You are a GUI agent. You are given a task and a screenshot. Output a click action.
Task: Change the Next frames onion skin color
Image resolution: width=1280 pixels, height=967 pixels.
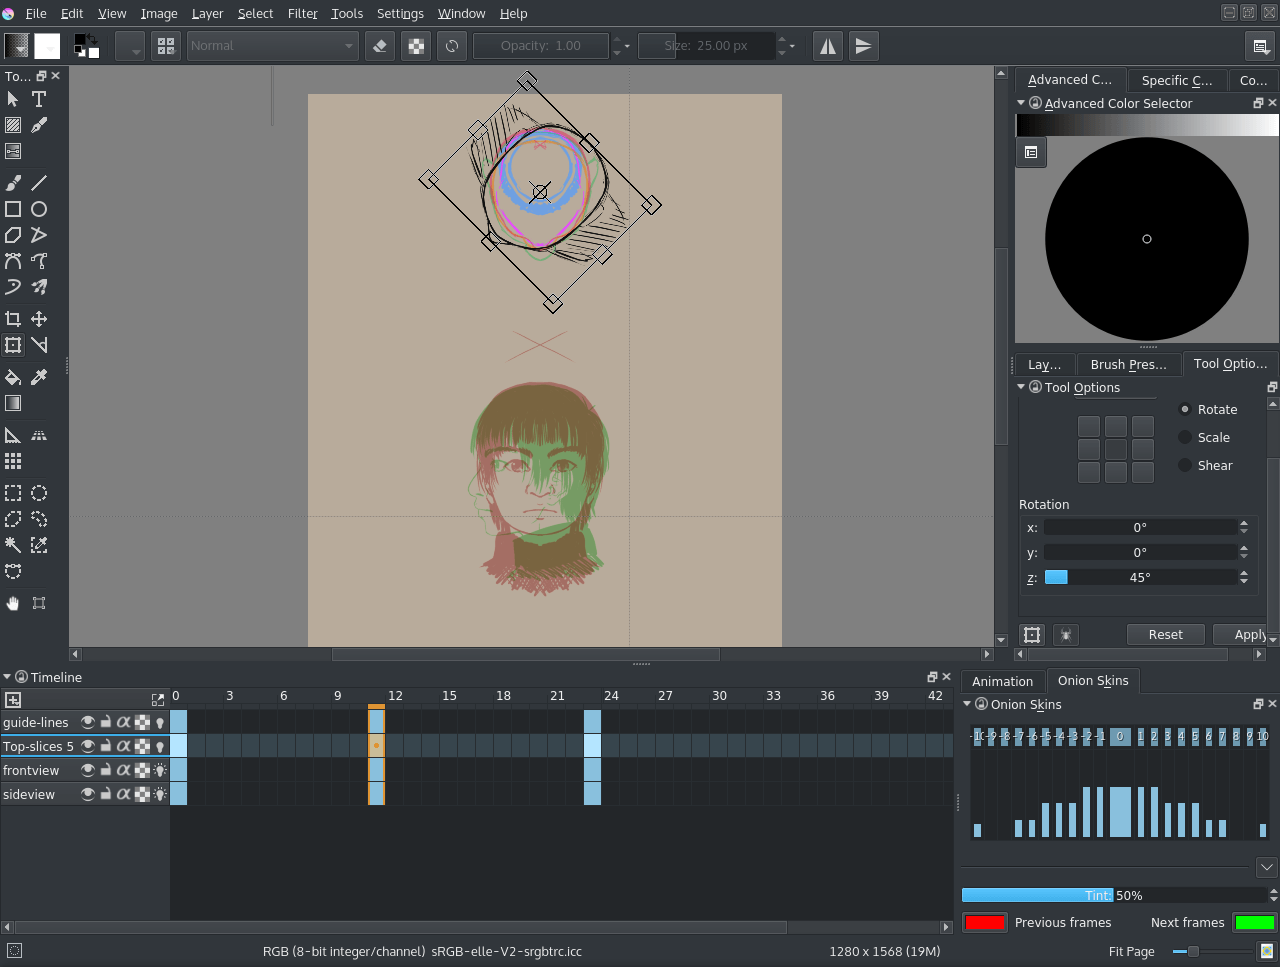[1254, 922]
